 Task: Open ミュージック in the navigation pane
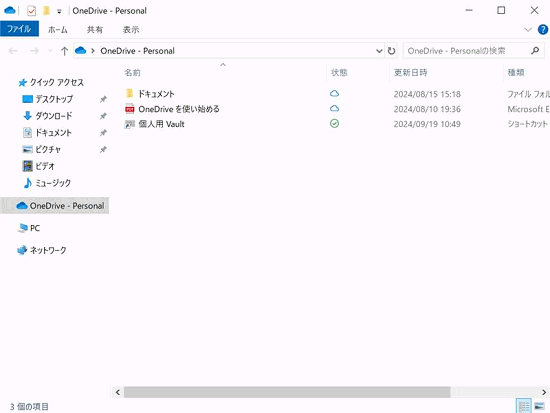53,183
